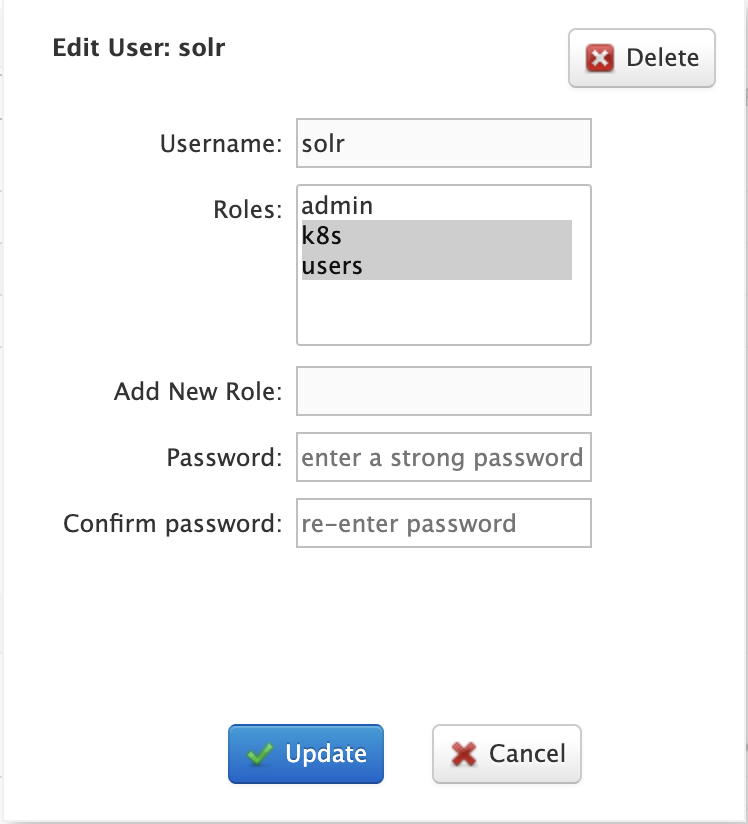The width and height of the screenshot is (748, 824).
Task: Click the 'Username:' label
Action: [221, 144]
